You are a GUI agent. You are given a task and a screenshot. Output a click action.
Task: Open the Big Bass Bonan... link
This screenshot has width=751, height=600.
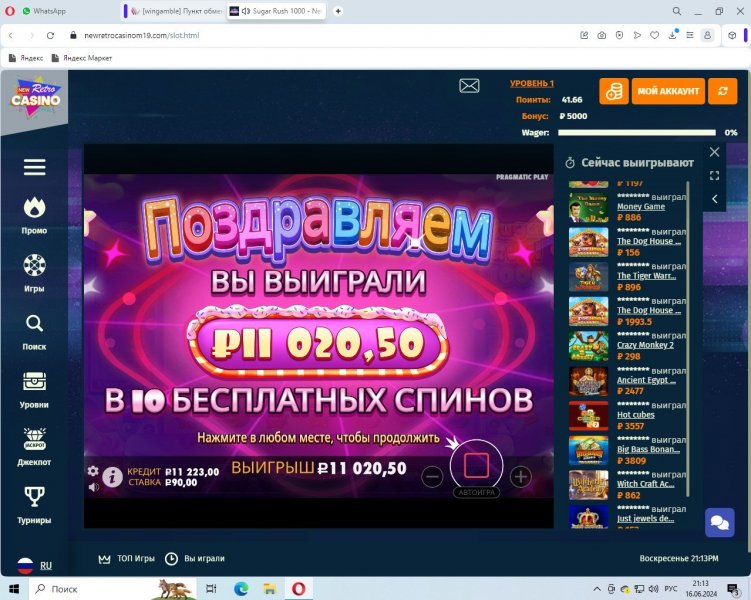[648, 449]
